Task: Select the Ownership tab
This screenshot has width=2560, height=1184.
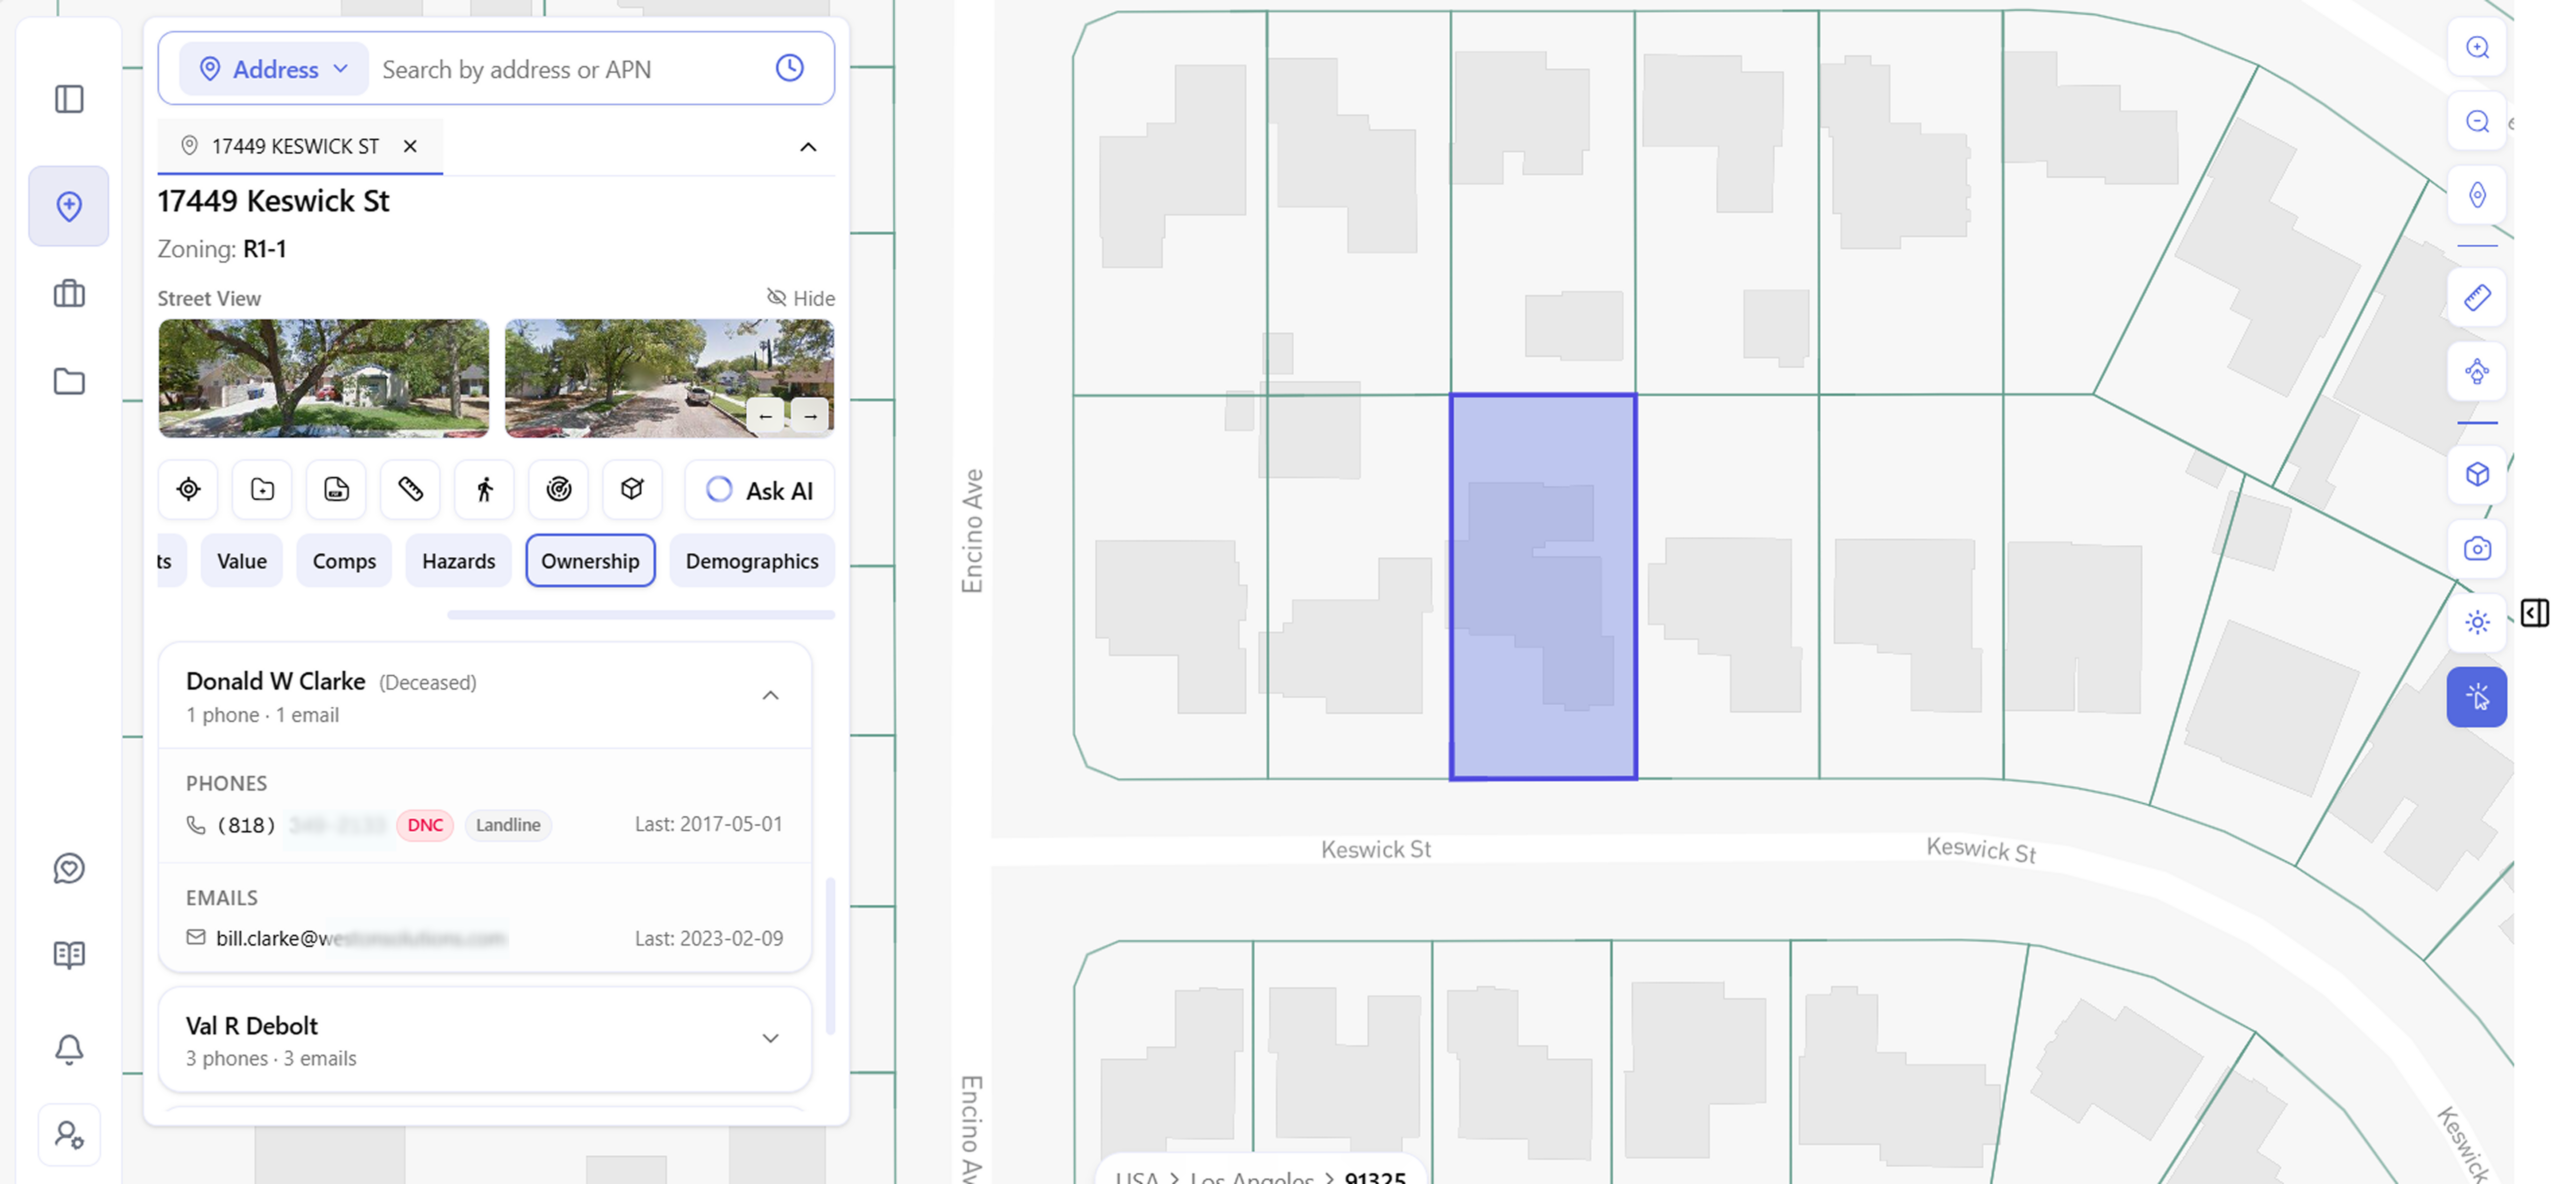Action: coord(590,561)
